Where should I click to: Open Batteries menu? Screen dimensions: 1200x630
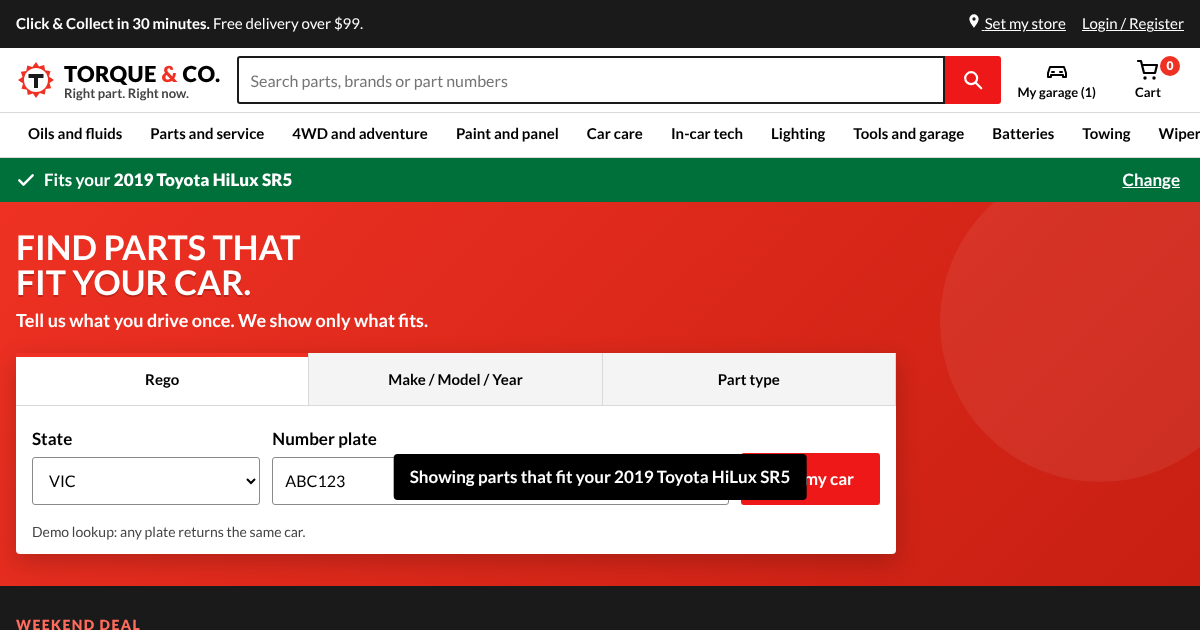click(1023, 134)
